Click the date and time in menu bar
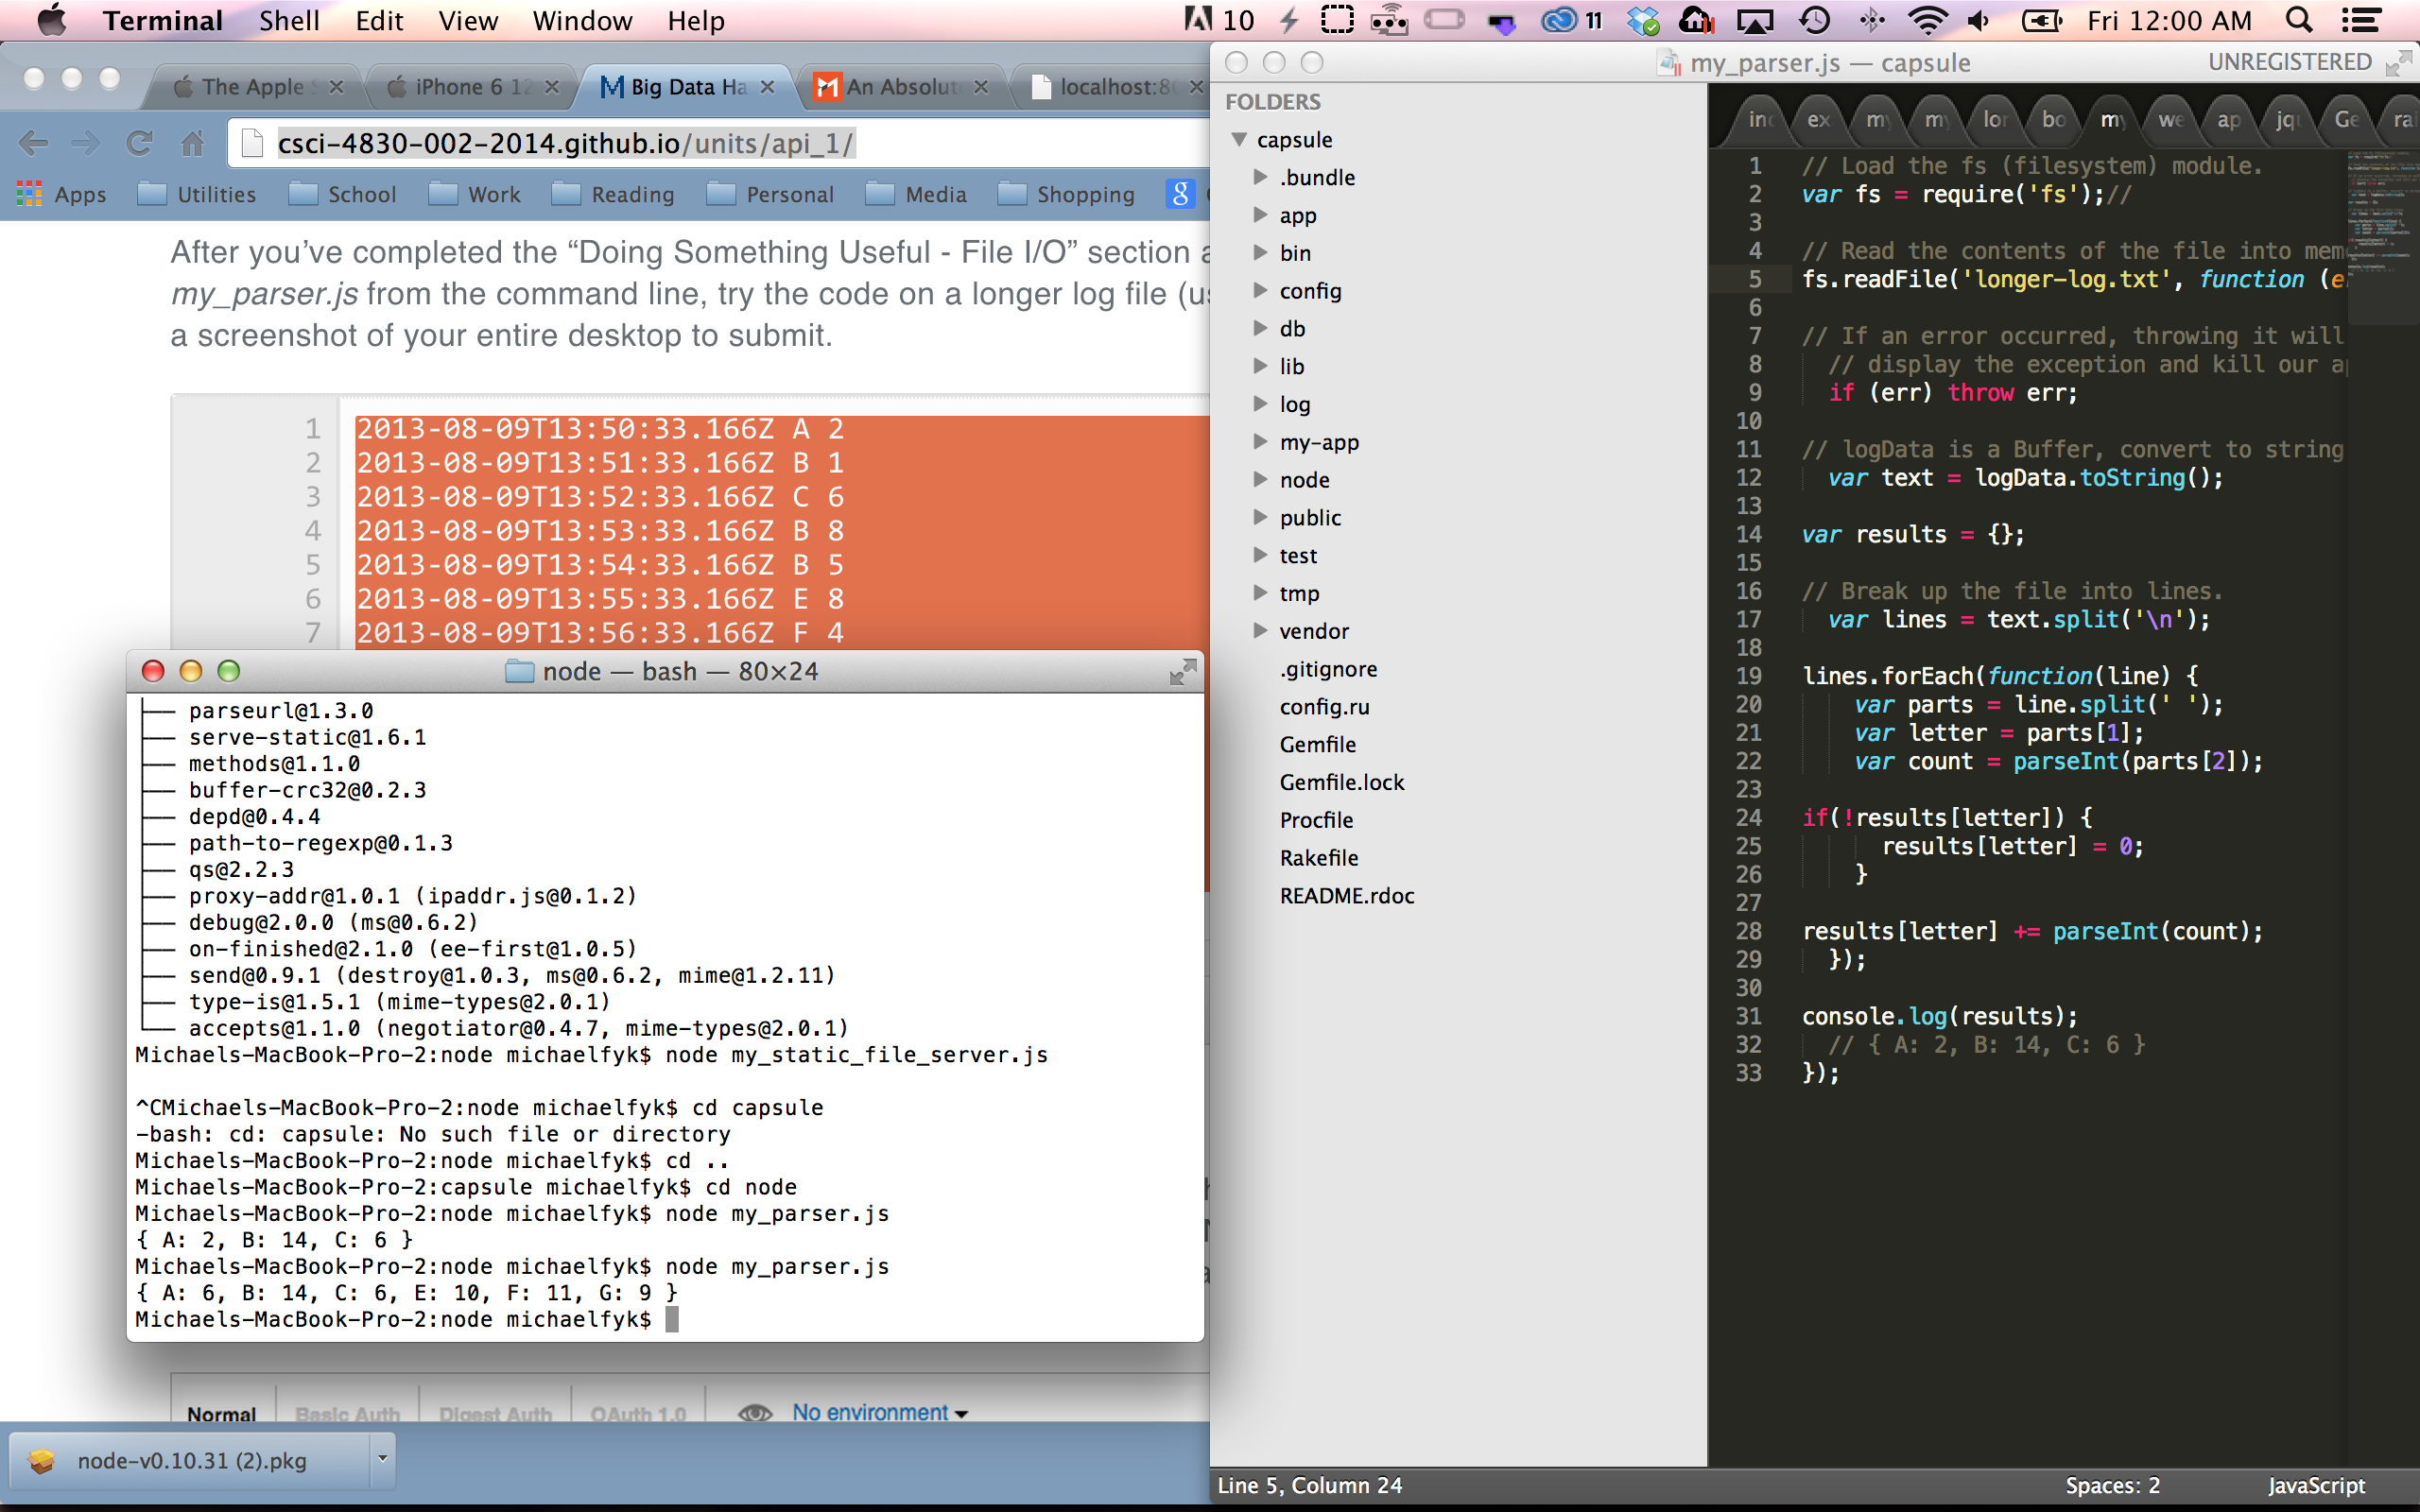The width and height of the screenshot is (2420, 1512). [2169, 20]
